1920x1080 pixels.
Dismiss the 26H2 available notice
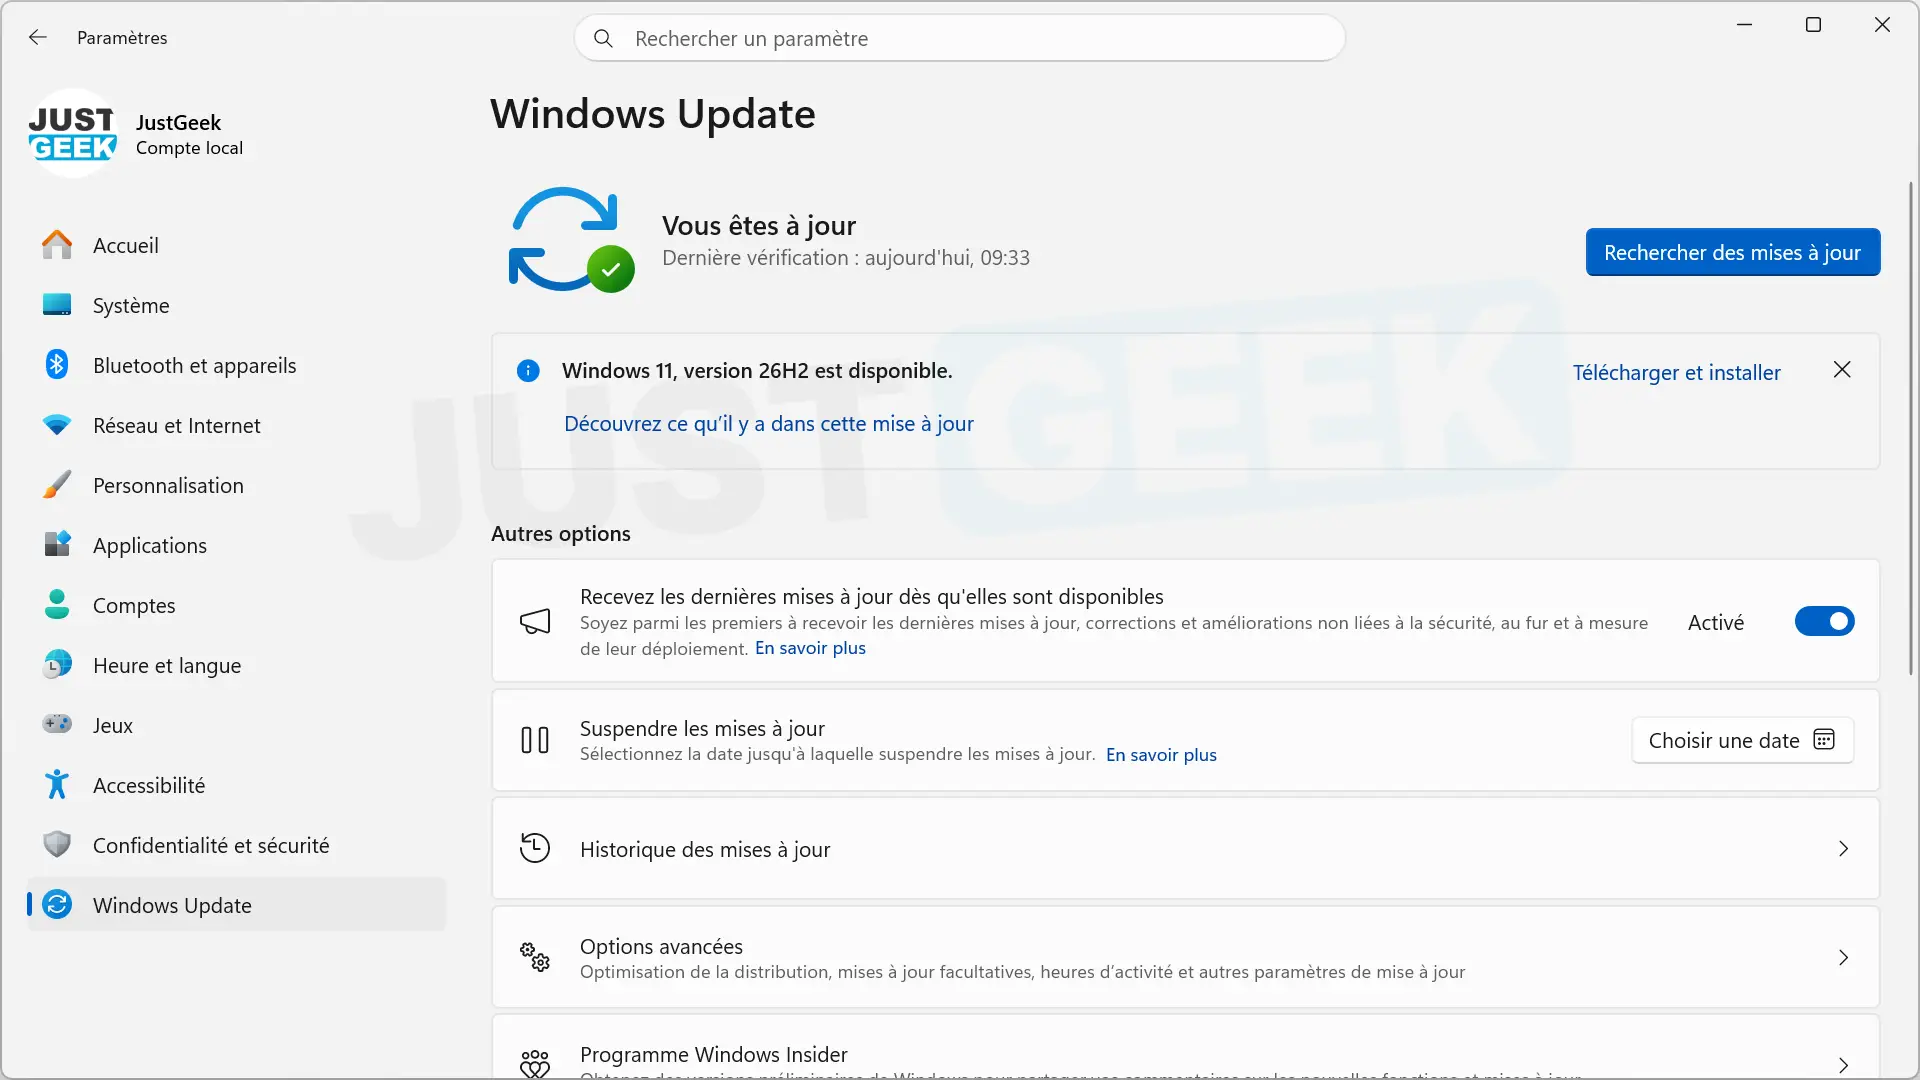1842,370
